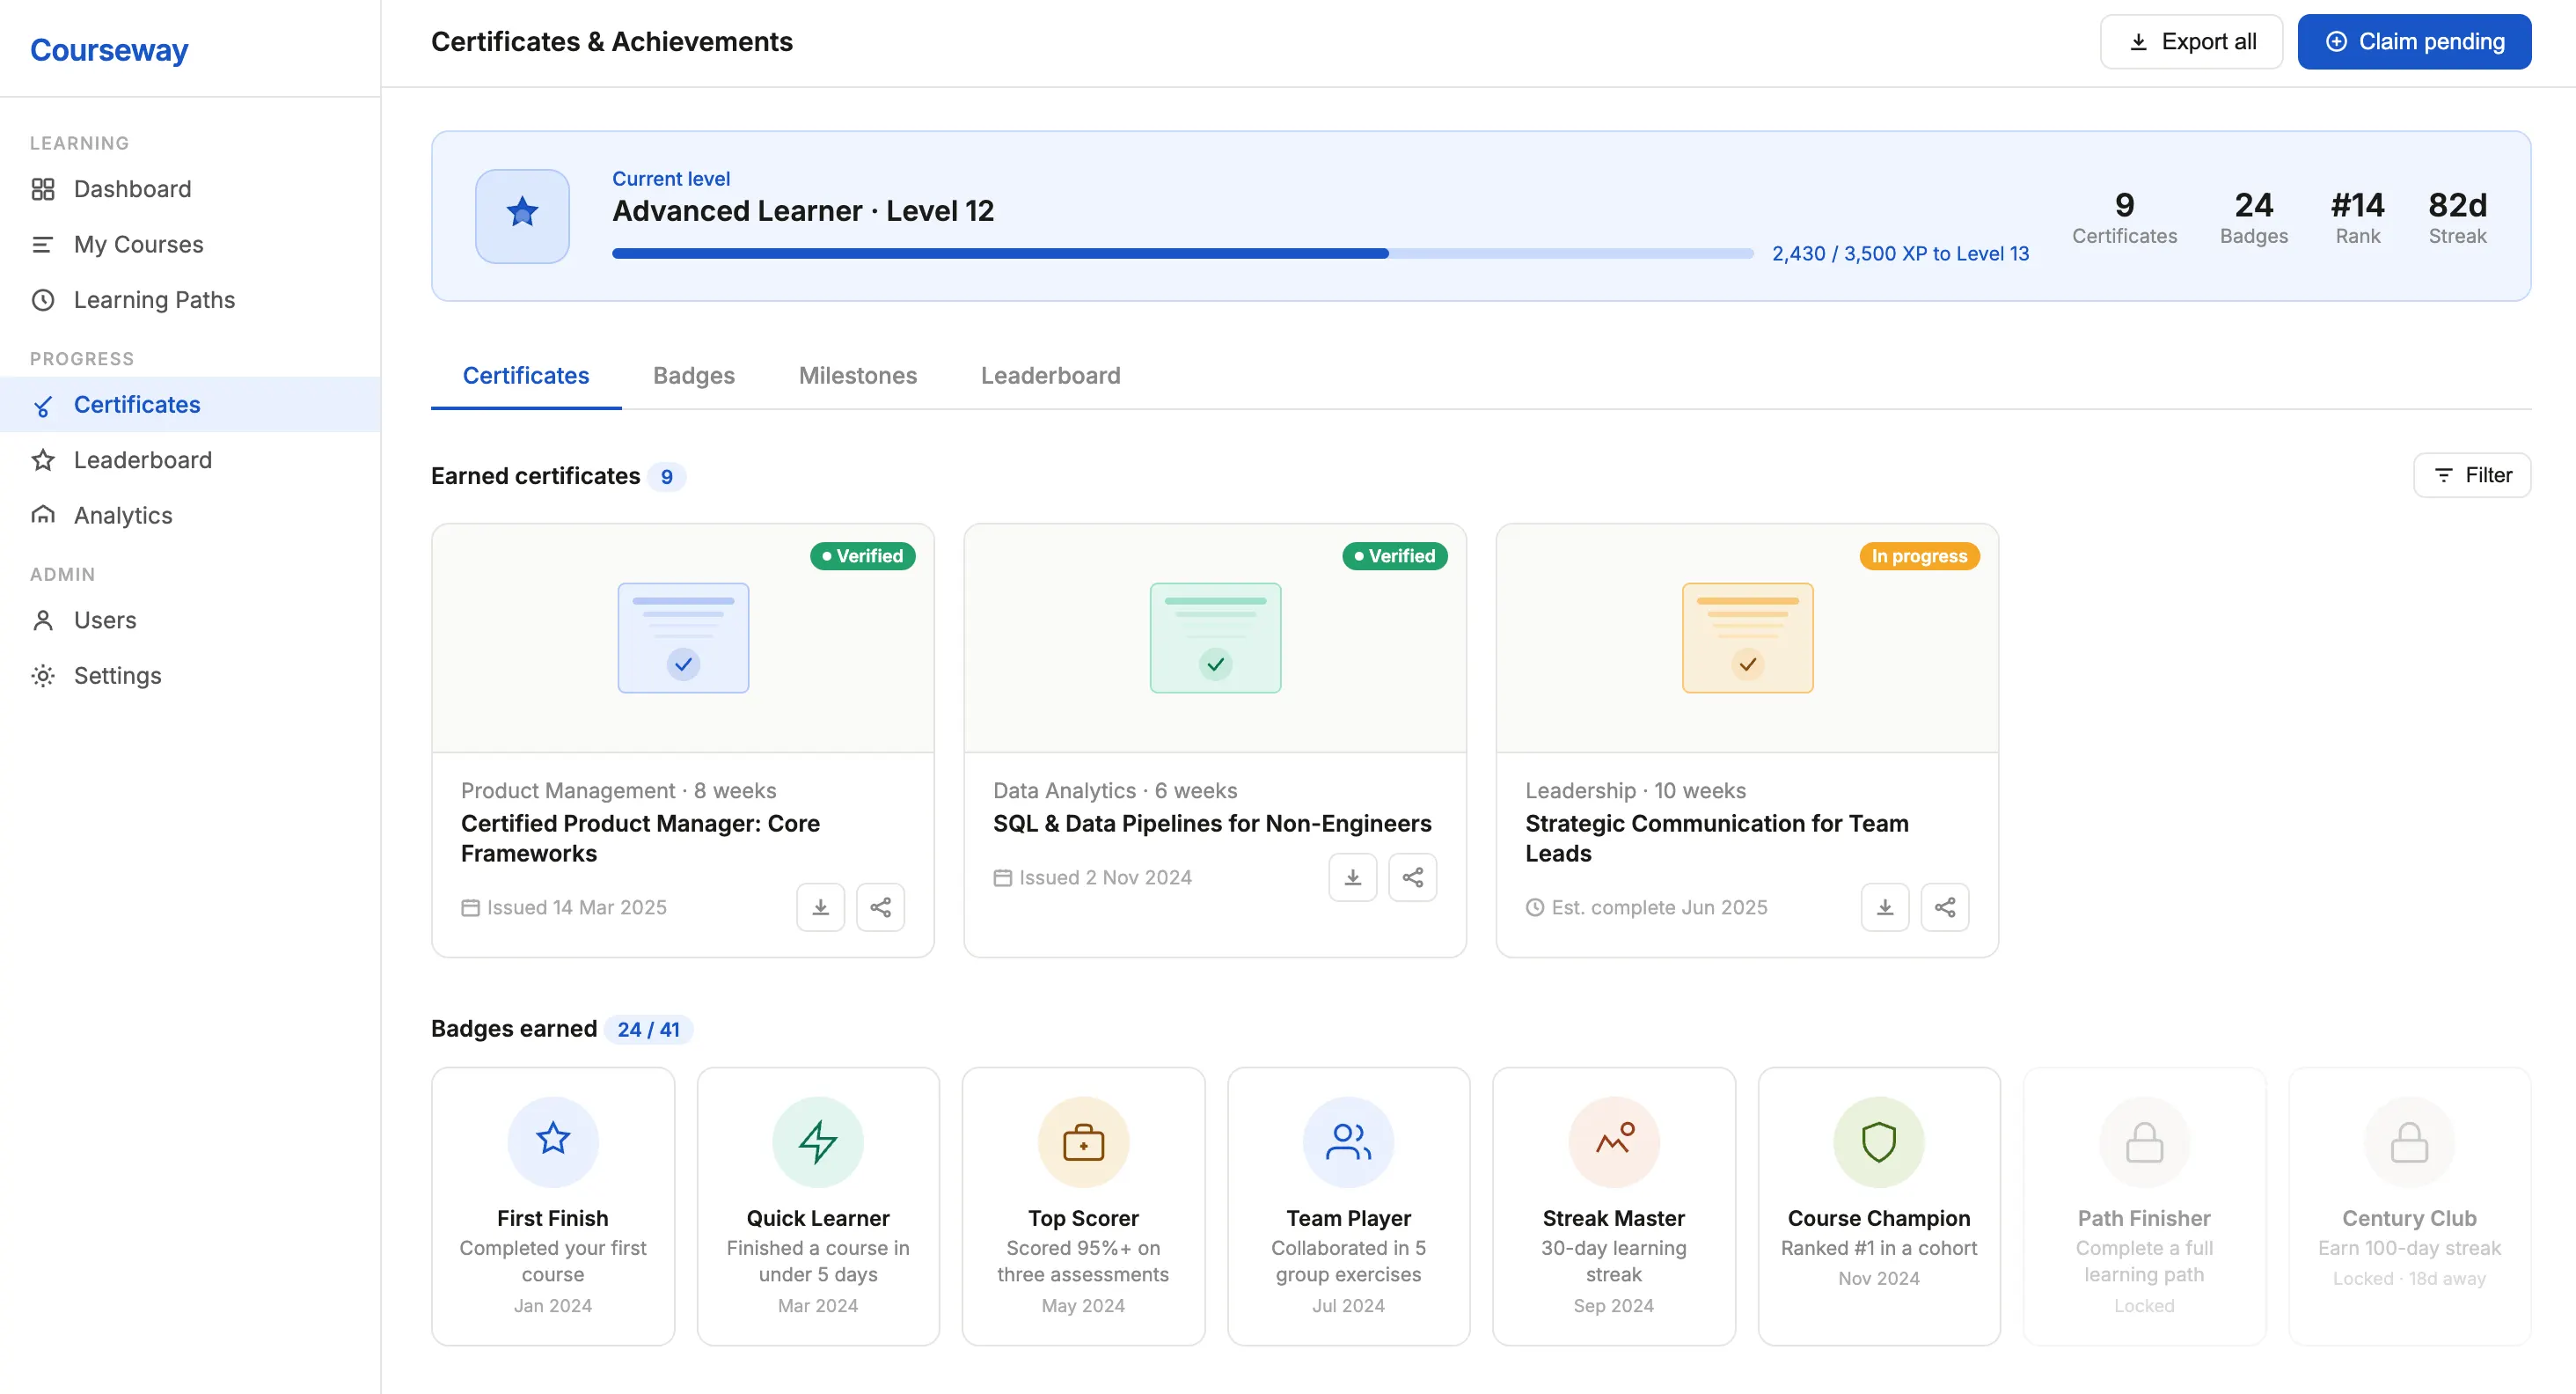Click the Course Champion shield badge icon

pyautogui.click(x=1879, y=1142)
